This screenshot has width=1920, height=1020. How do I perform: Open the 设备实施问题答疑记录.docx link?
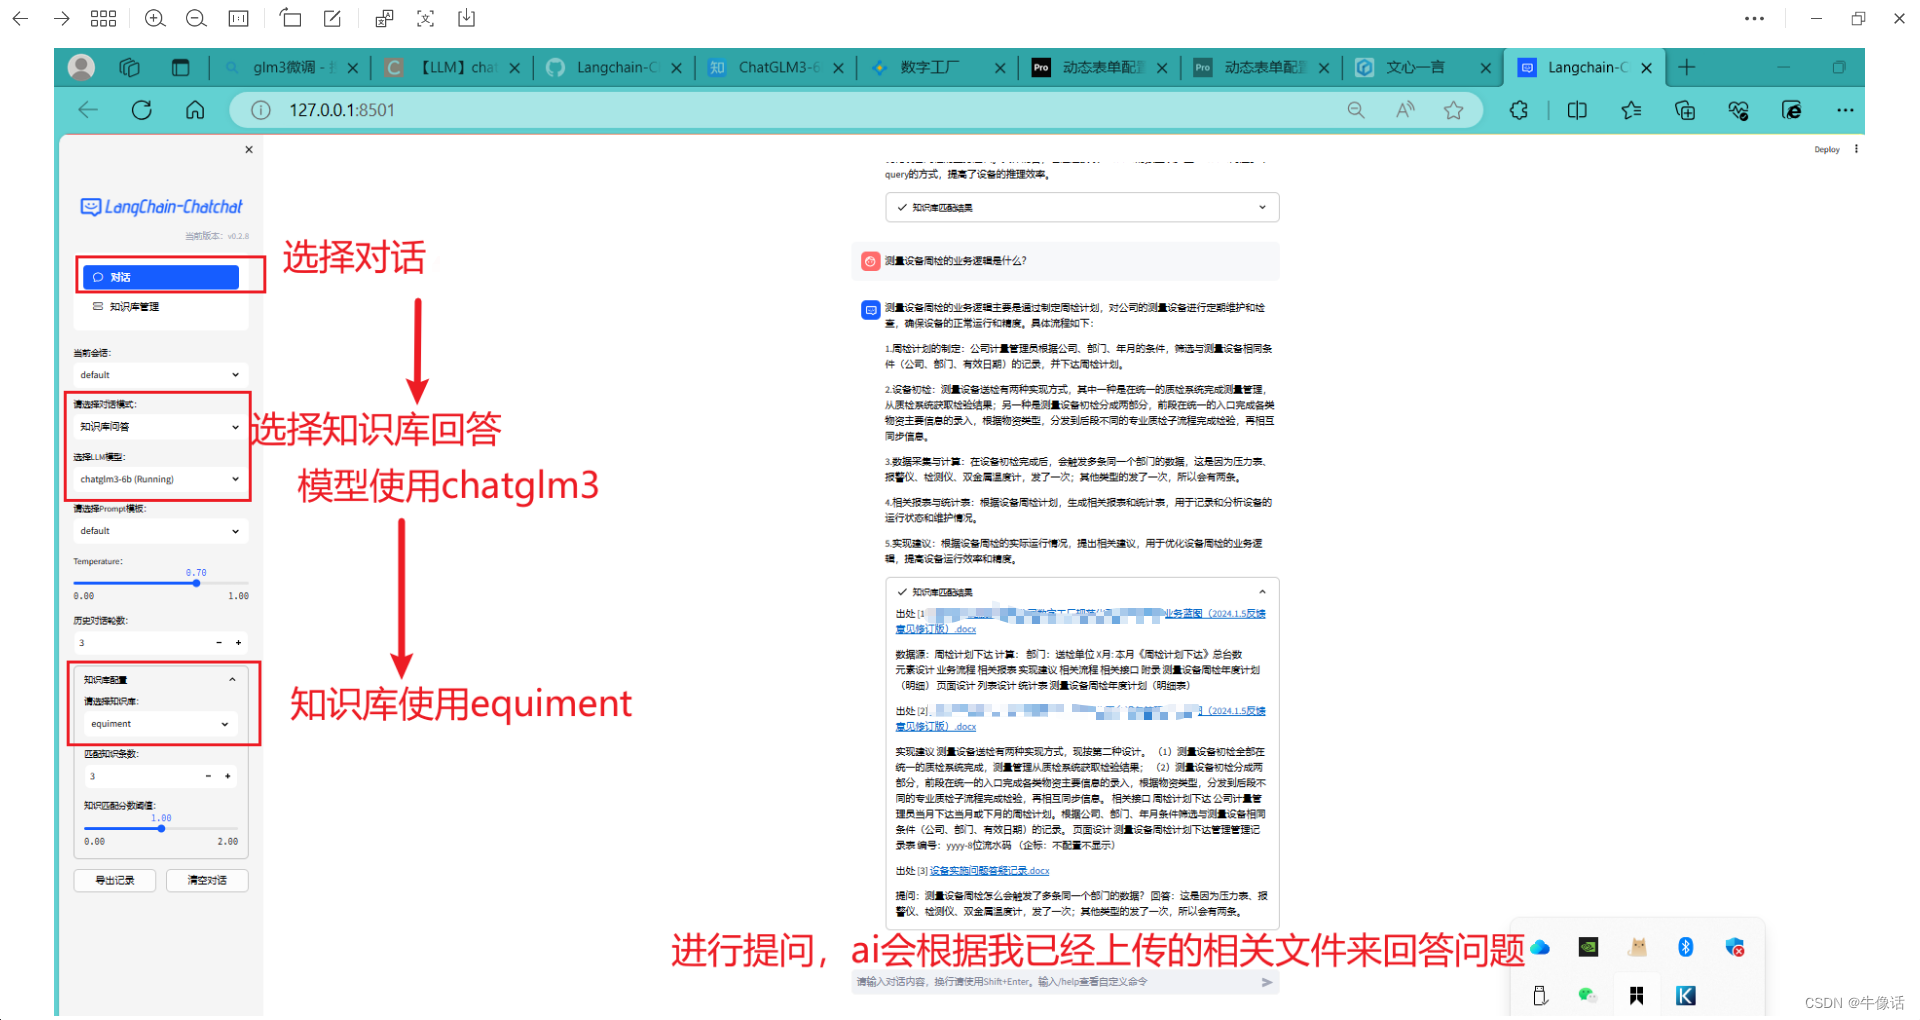pos(989,871)
